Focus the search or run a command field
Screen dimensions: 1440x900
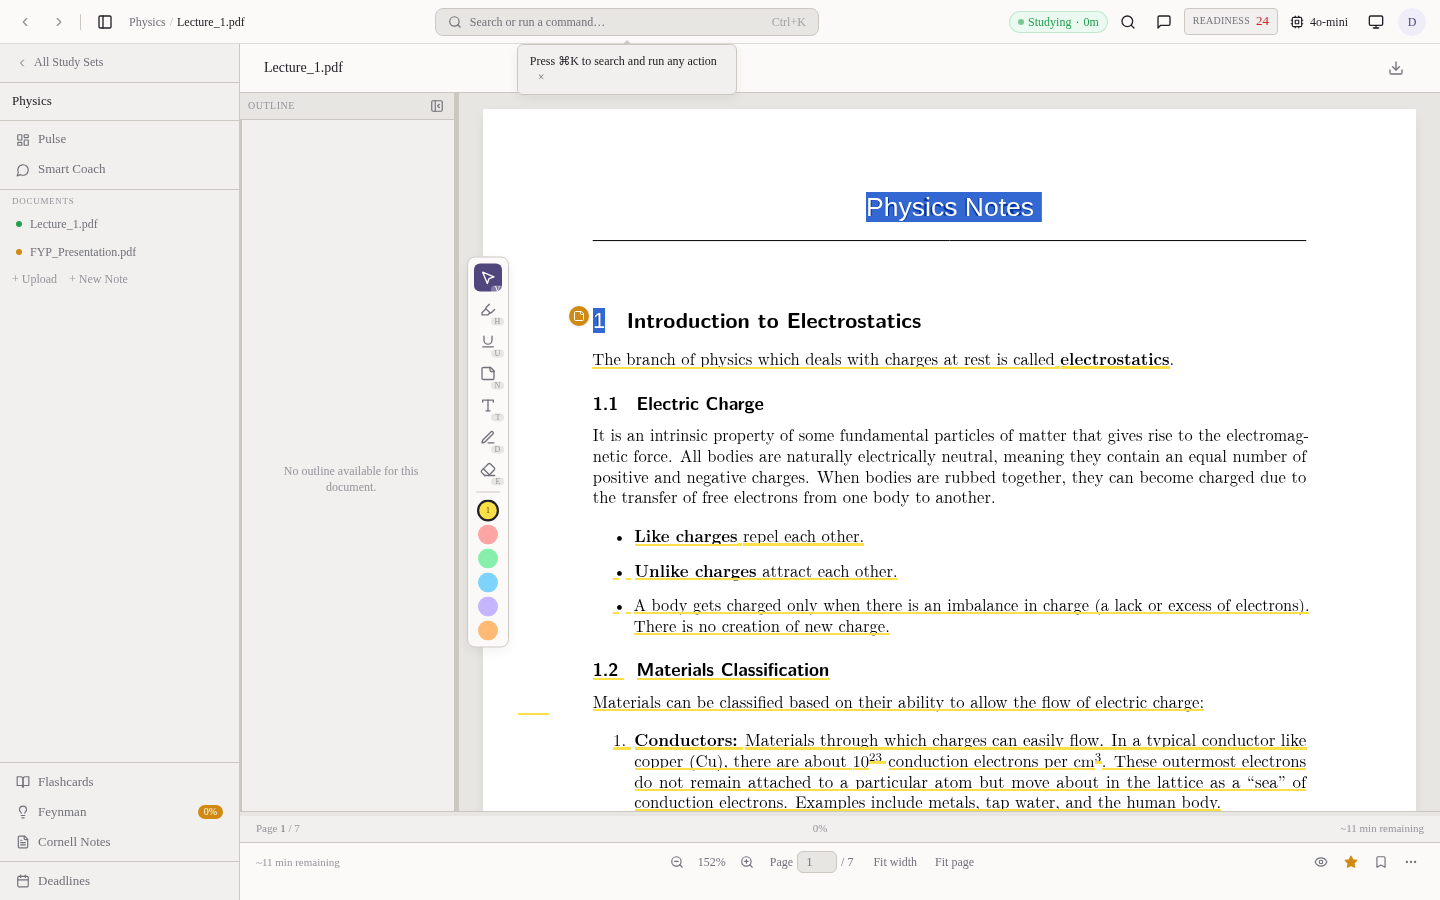pyautogui.click(x=627, y=22)
